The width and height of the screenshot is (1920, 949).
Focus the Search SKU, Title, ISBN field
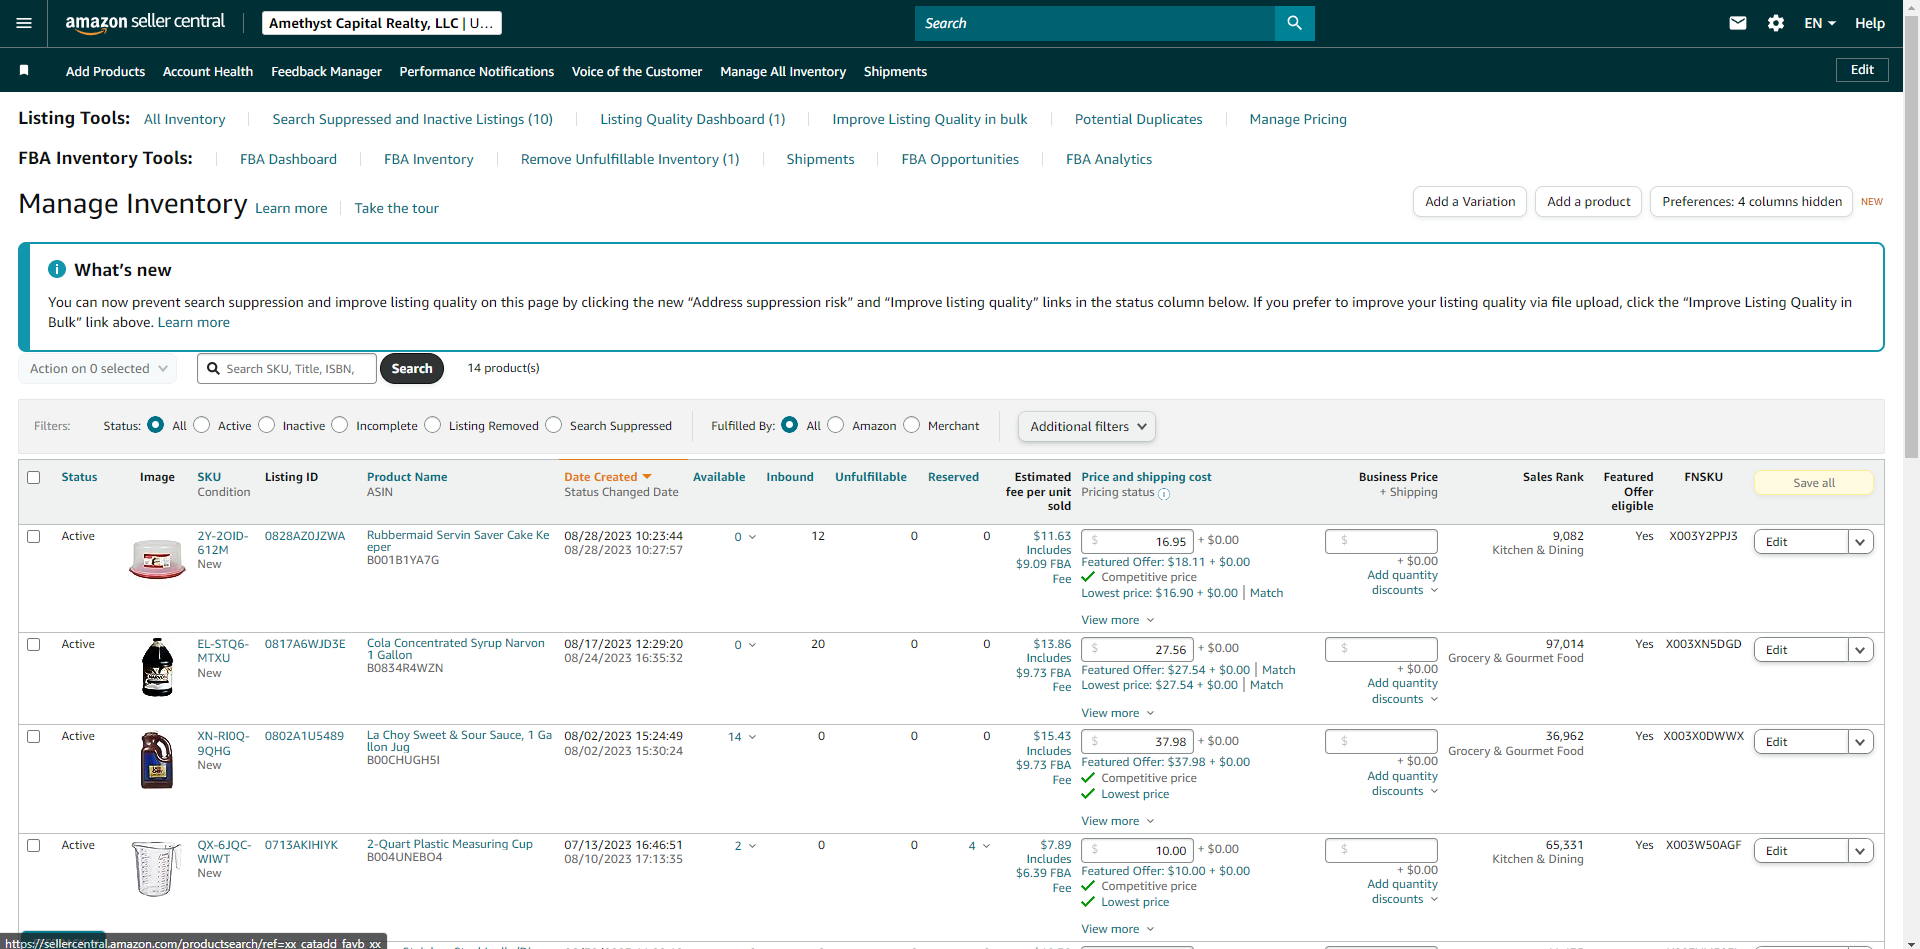click(287, 369)
